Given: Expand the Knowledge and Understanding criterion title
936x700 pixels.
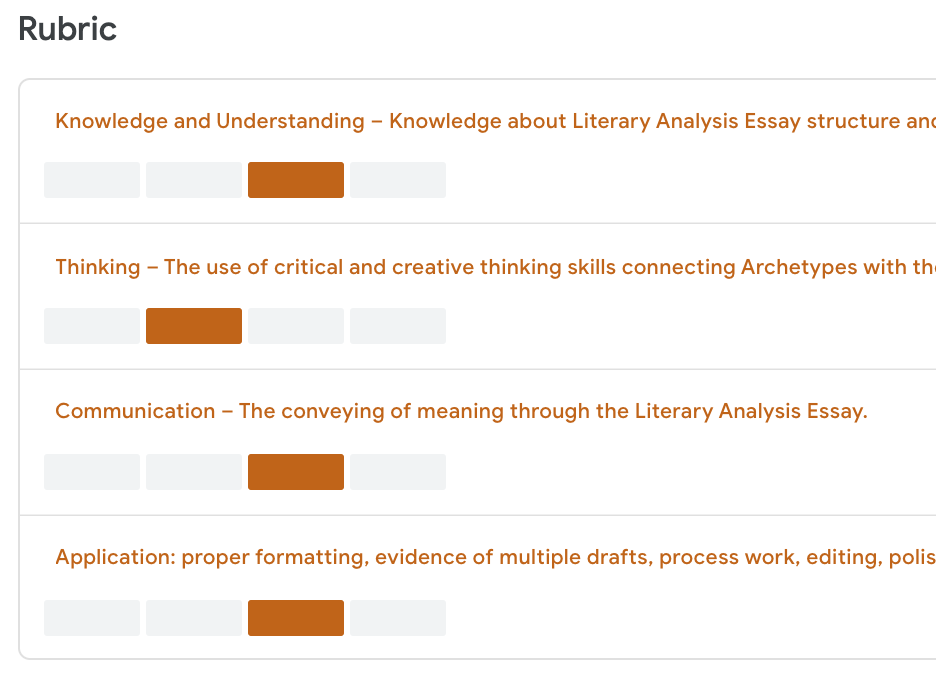Looking at the screenshot, I should click(495, 121).
